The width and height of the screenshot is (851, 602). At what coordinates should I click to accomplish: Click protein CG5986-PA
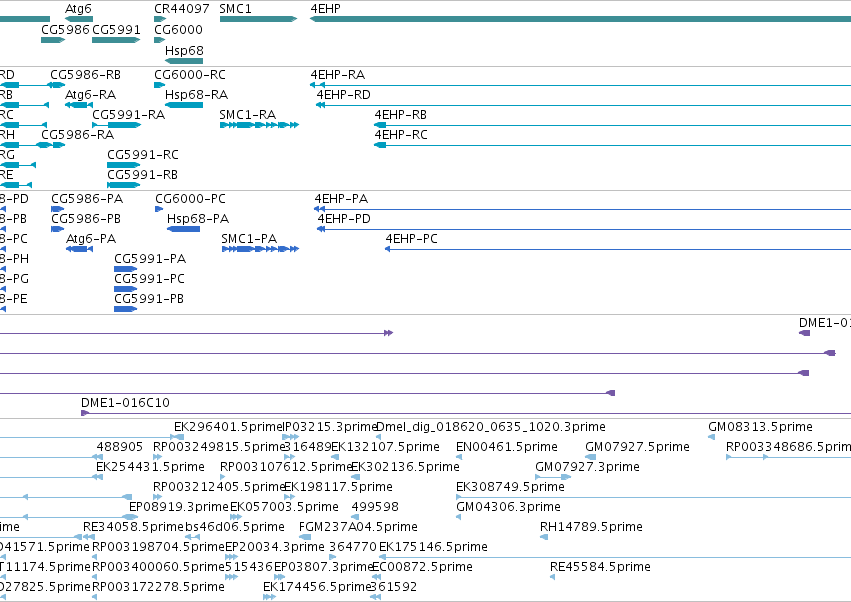point(87,199)
